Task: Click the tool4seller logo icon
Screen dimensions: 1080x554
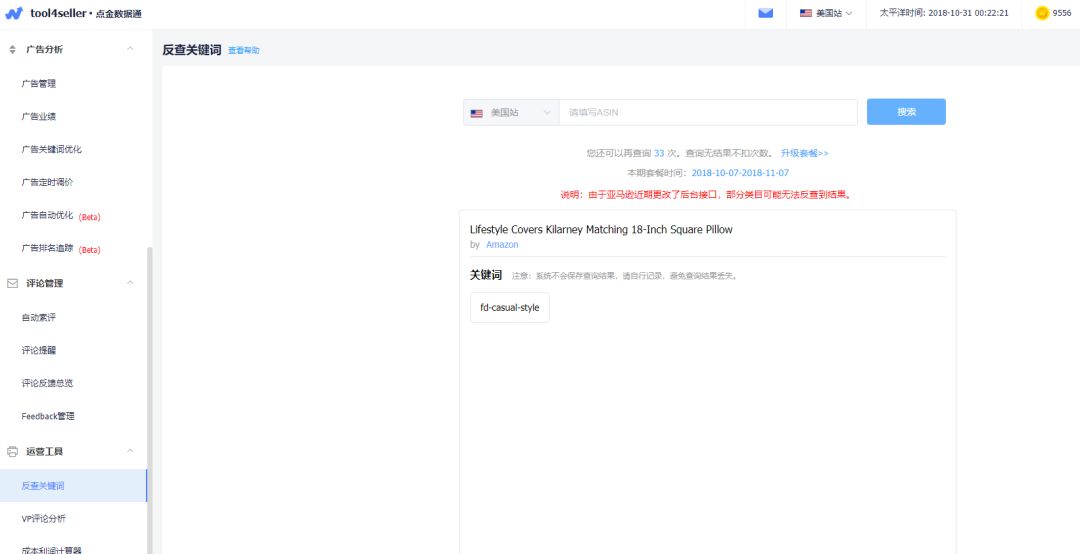Action: coord(14,13)
